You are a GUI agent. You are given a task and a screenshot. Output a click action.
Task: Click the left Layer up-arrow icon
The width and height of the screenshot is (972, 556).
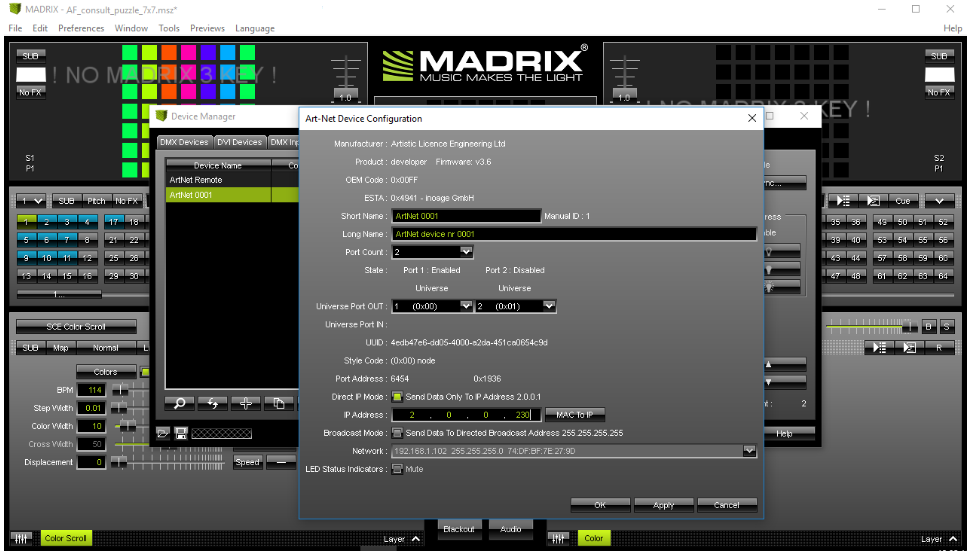[416, 539]
